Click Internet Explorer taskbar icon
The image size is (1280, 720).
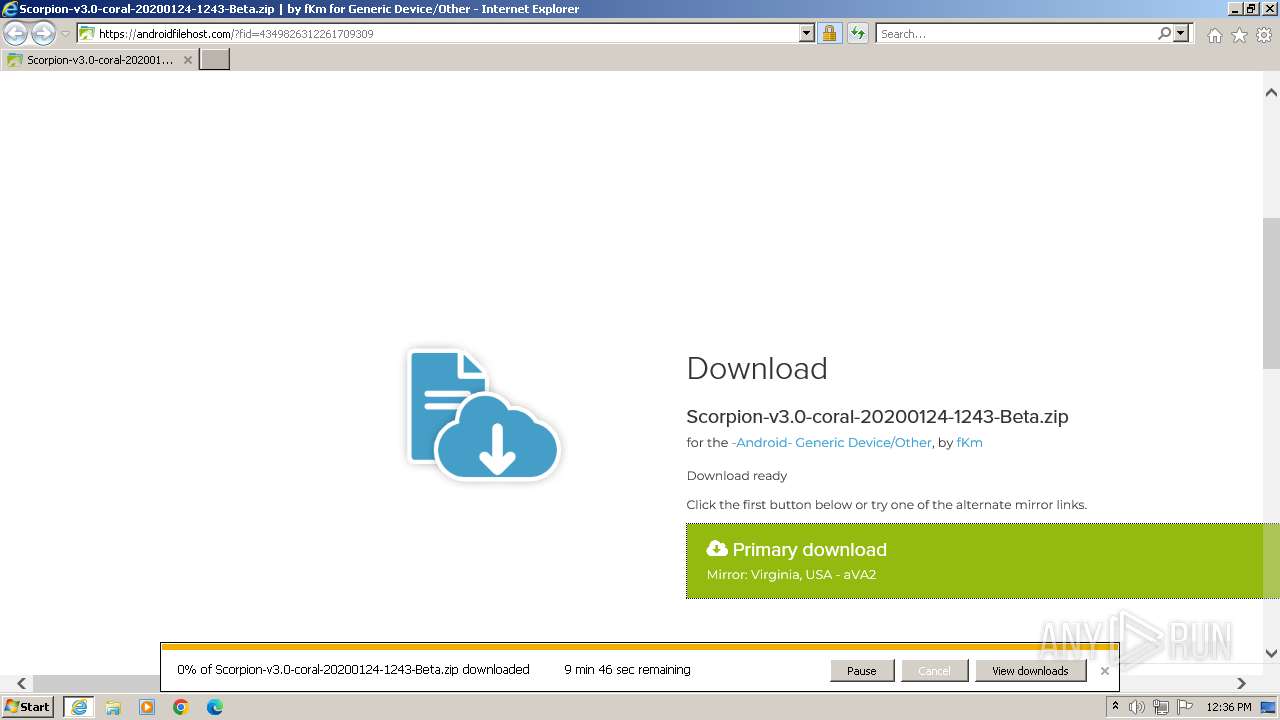(x=79, y=707)
